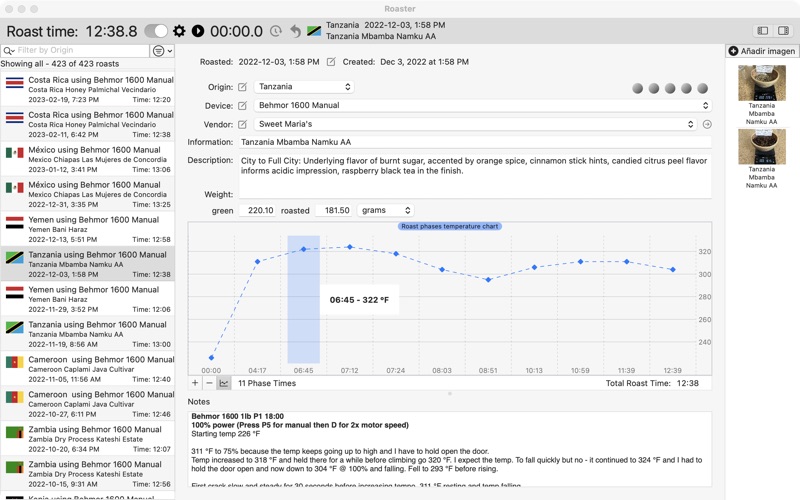The width and height of the screenshot is (800, 500).
Task: Select Cameroon roast from 2022-10-27
Action: coord(87,404)
